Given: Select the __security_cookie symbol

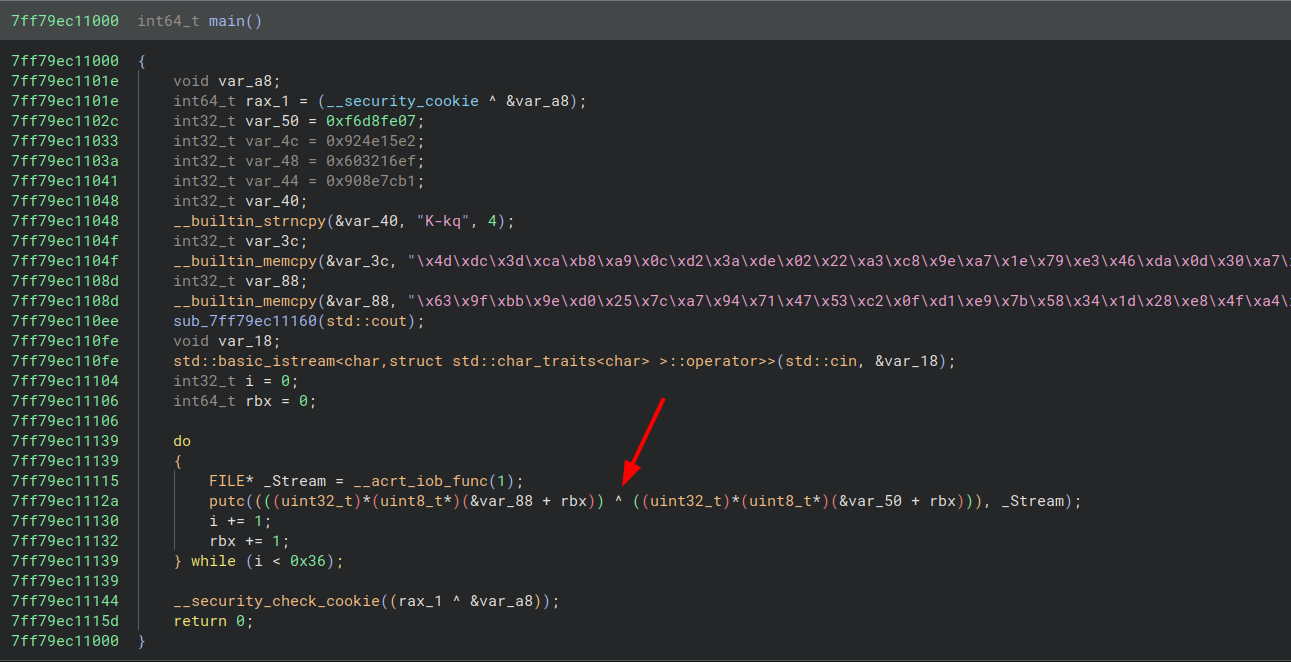Looking at the screenshot, I should pyautogui.click(x=401, y=100).
